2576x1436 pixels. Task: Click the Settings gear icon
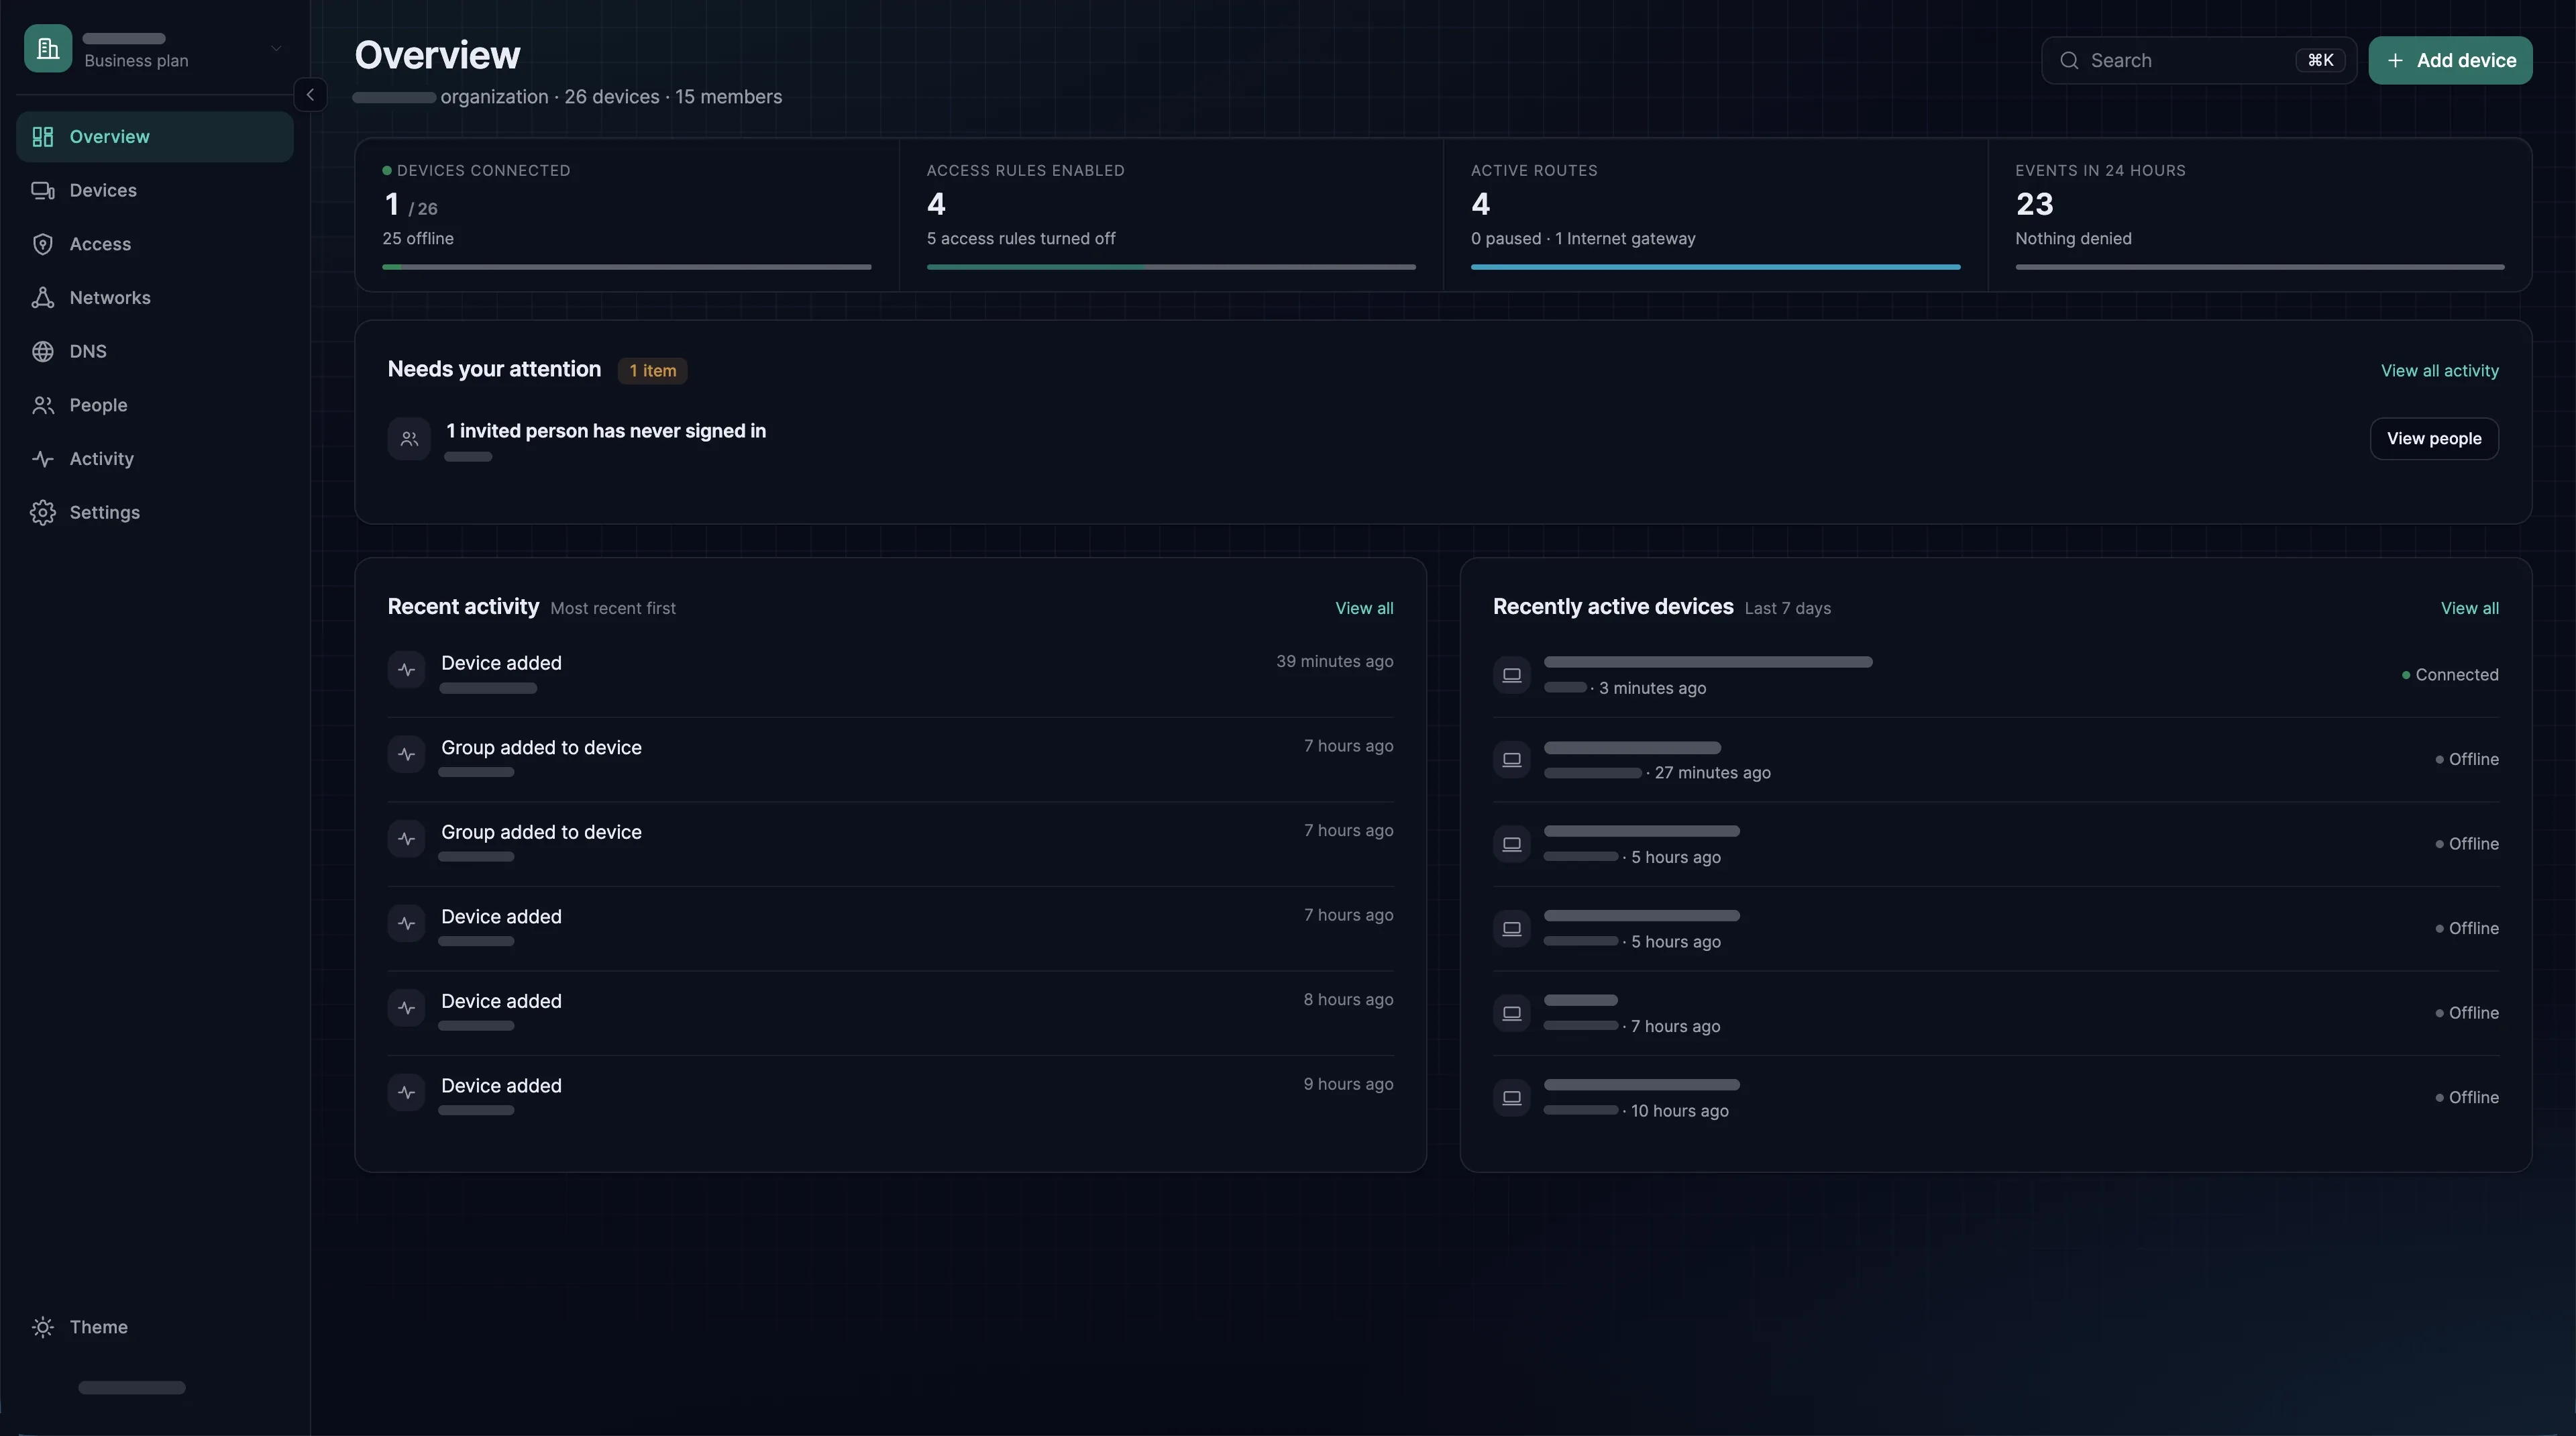42,513
